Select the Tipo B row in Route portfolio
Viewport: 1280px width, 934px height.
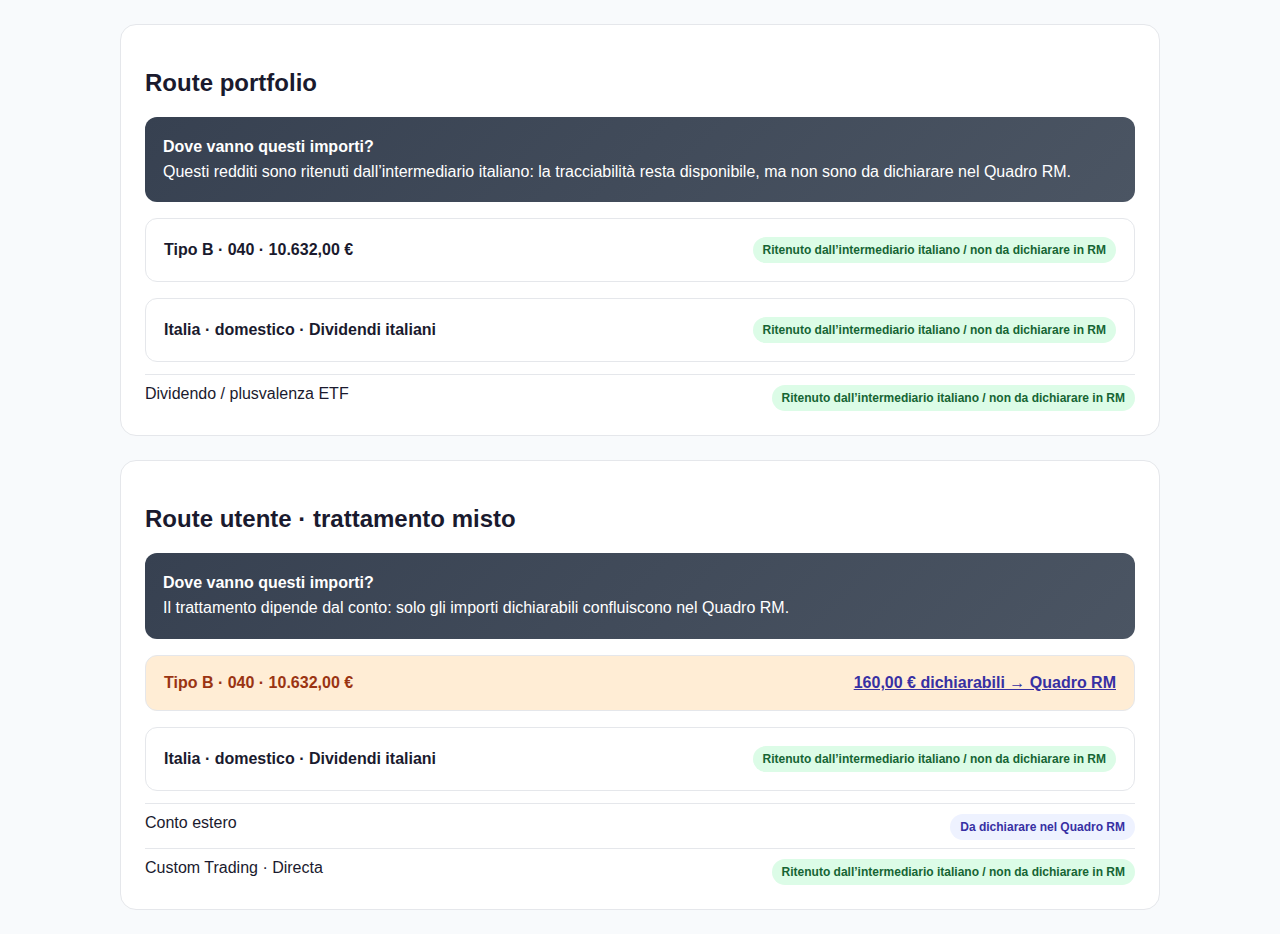click(640, 250)
